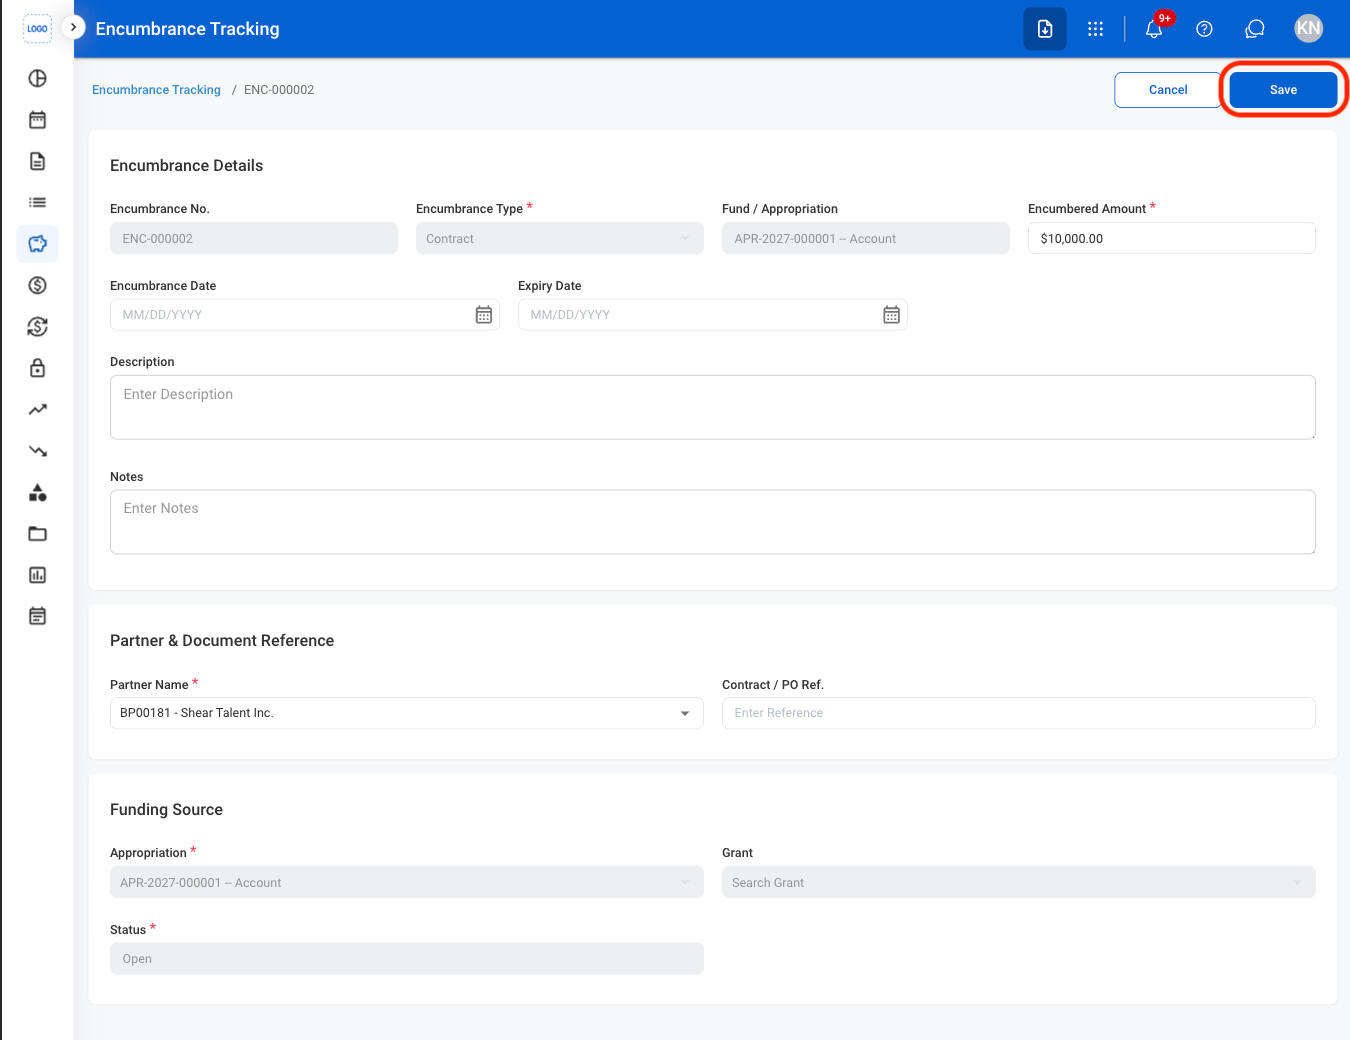Expand the sidebar with the chevron button
Image resolution: width=1350 pixels, height=1040 pixels.
click(73, 27)
